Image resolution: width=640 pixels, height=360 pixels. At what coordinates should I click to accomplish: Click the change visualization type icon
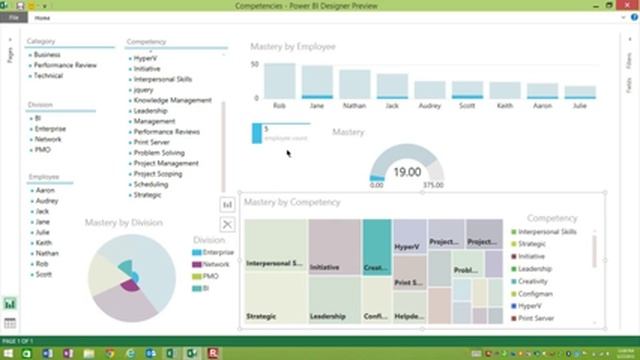227,204
